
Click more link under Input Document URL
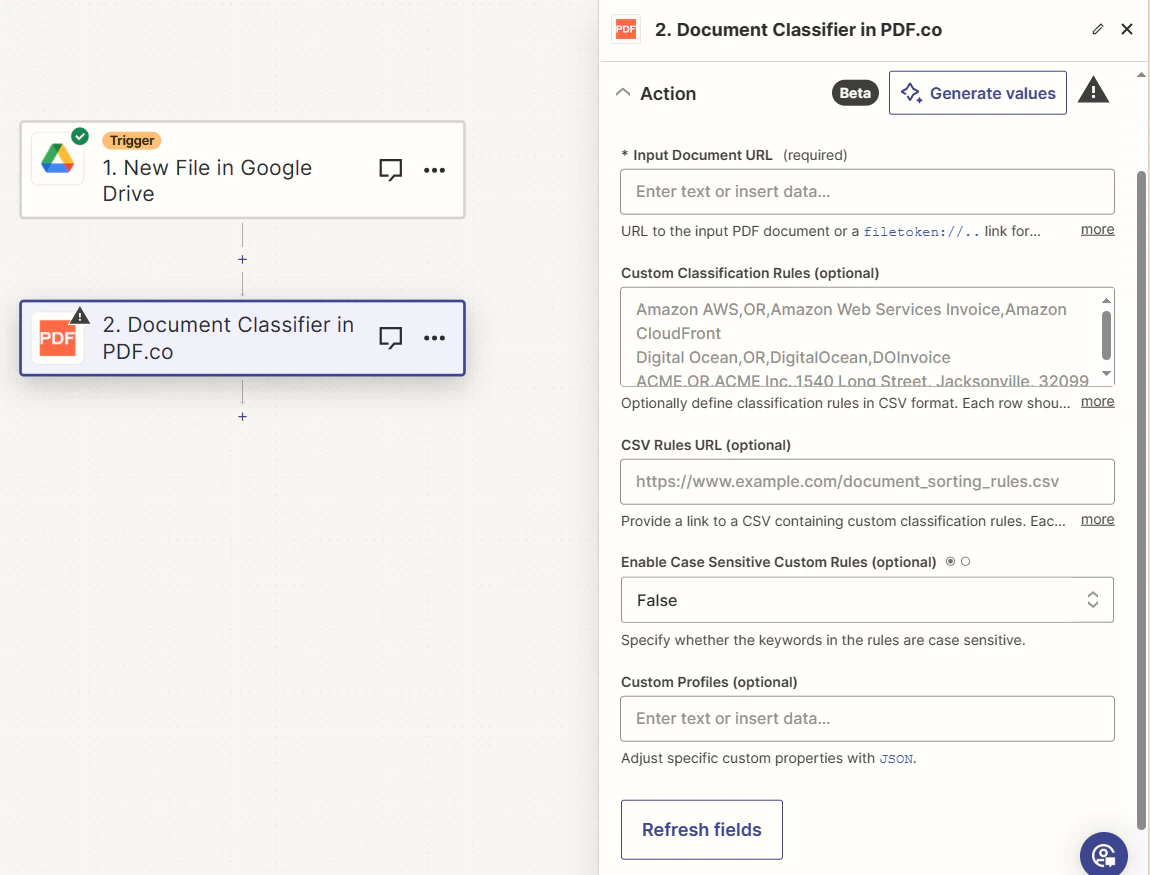click(x=1097, y=230)
